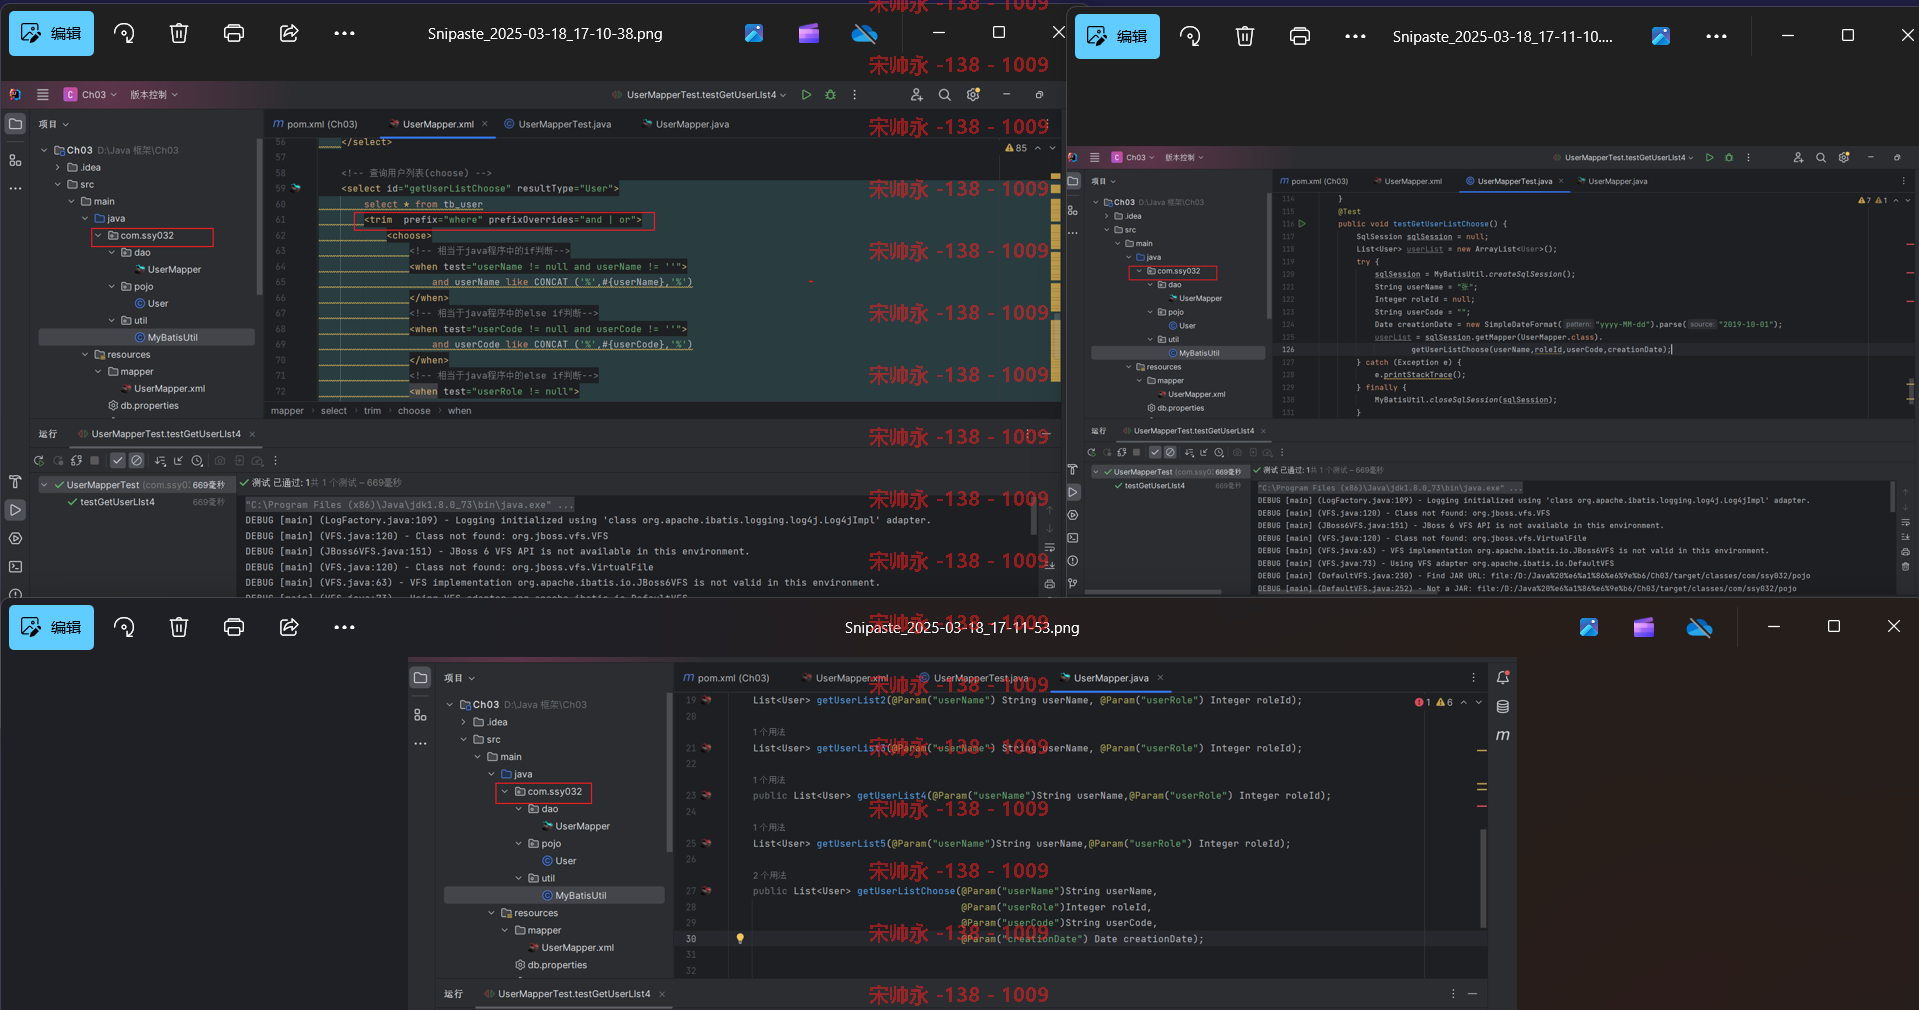Open more options in 17-11-53 viewer toolbar
Screen dimensions: 1919x1010
[x=344, y=627]
